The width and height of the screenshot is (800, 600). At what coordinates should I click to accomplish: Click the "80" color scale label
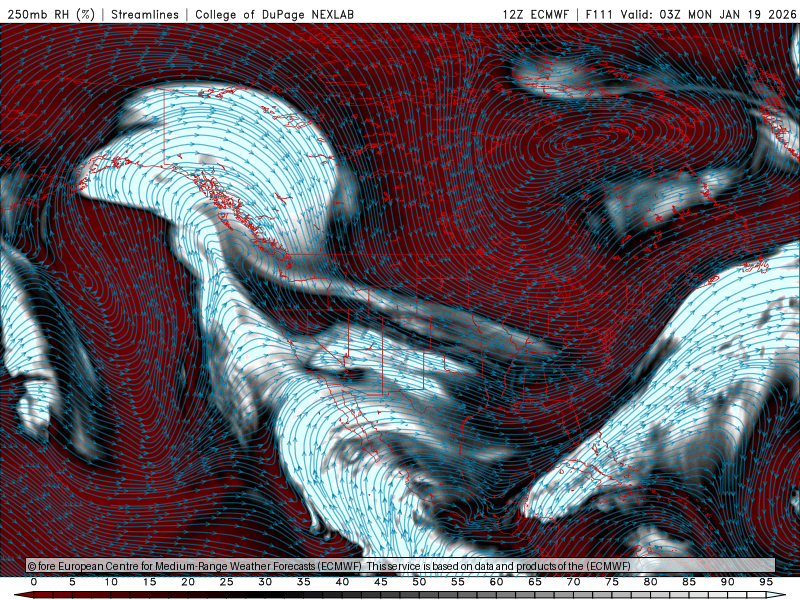point(651,582)
